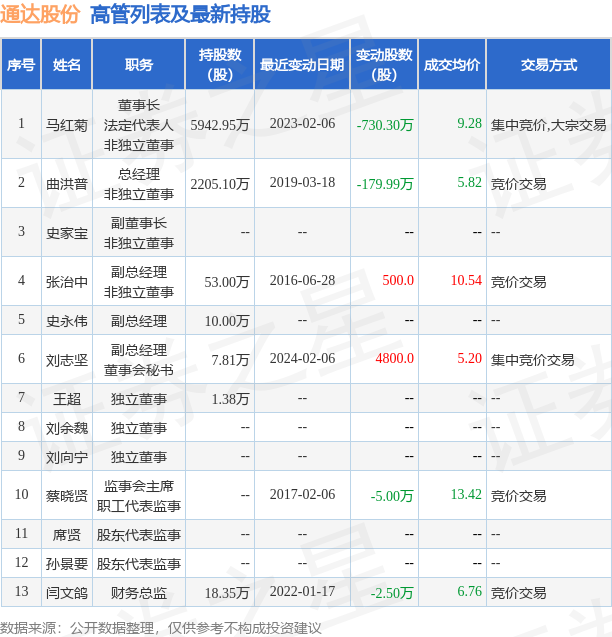
Task: Click the 数据来源 footer note
Action: 161,628
